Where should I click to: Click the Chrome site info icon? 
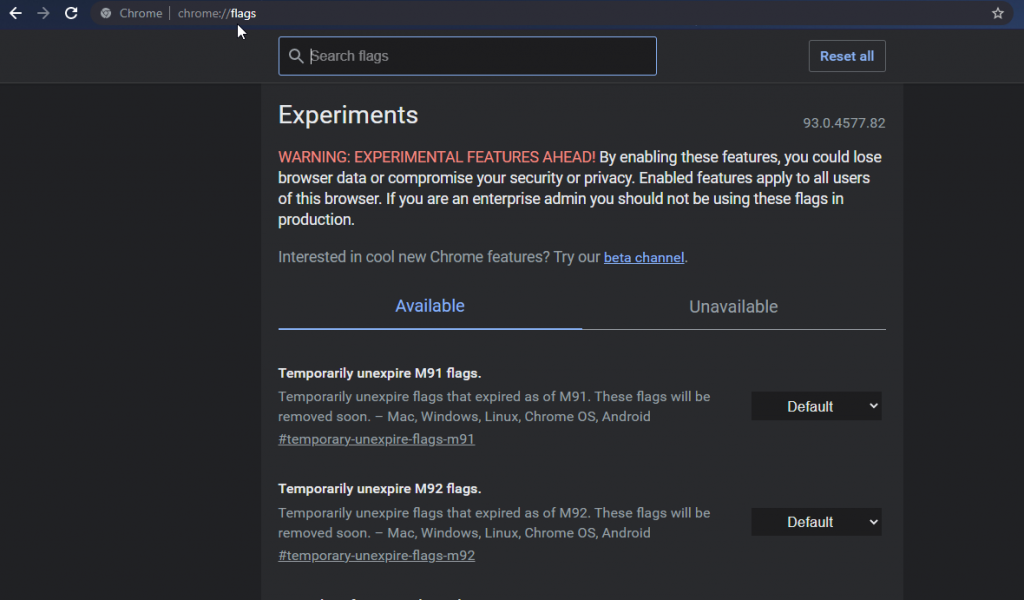[x=106, y=13]
